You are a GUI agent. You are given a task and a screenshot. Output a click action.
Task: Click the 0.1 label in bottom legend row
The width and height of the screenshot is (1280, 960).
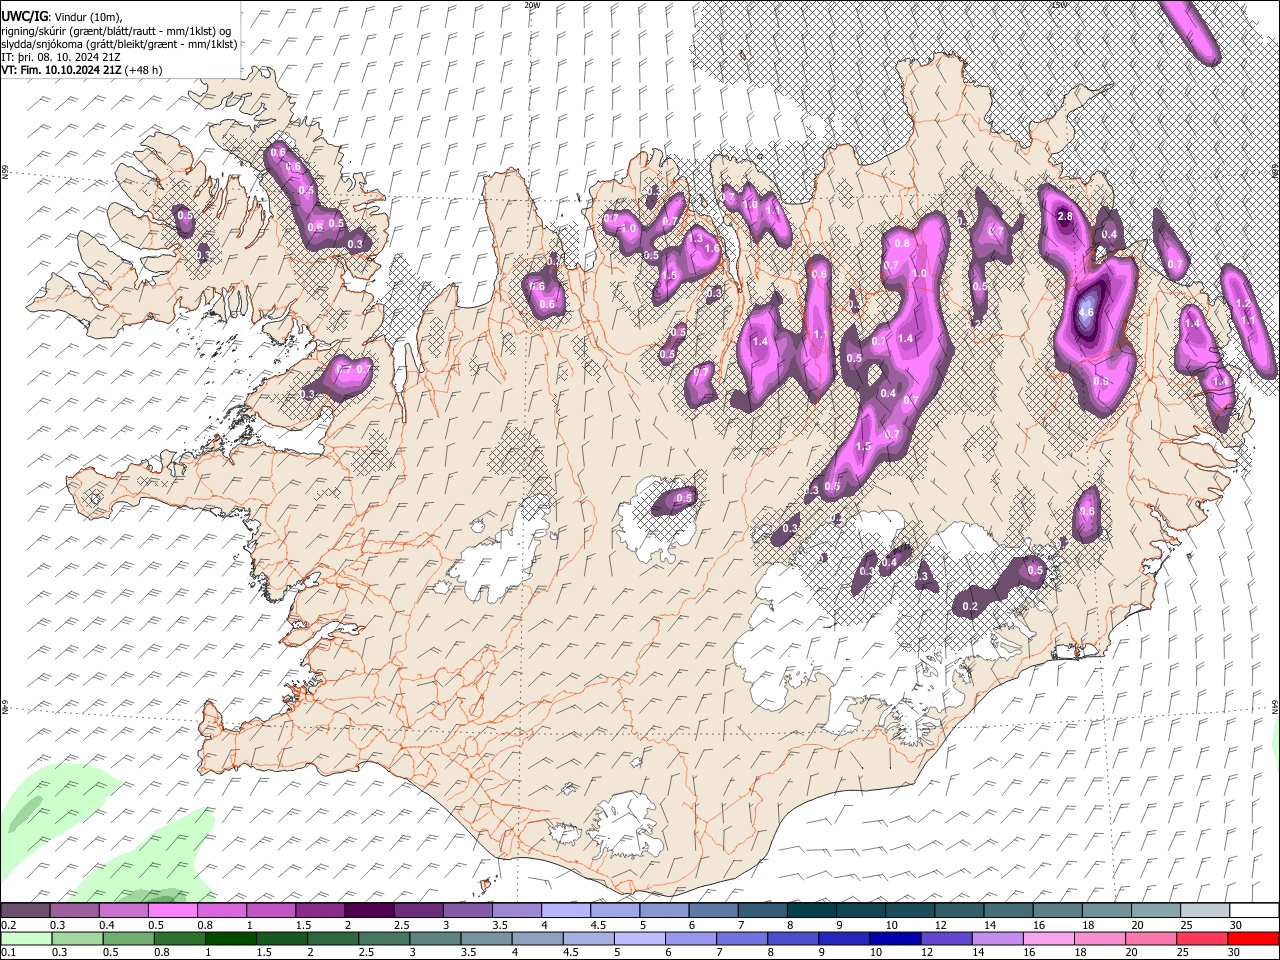(x=7, y=952)
